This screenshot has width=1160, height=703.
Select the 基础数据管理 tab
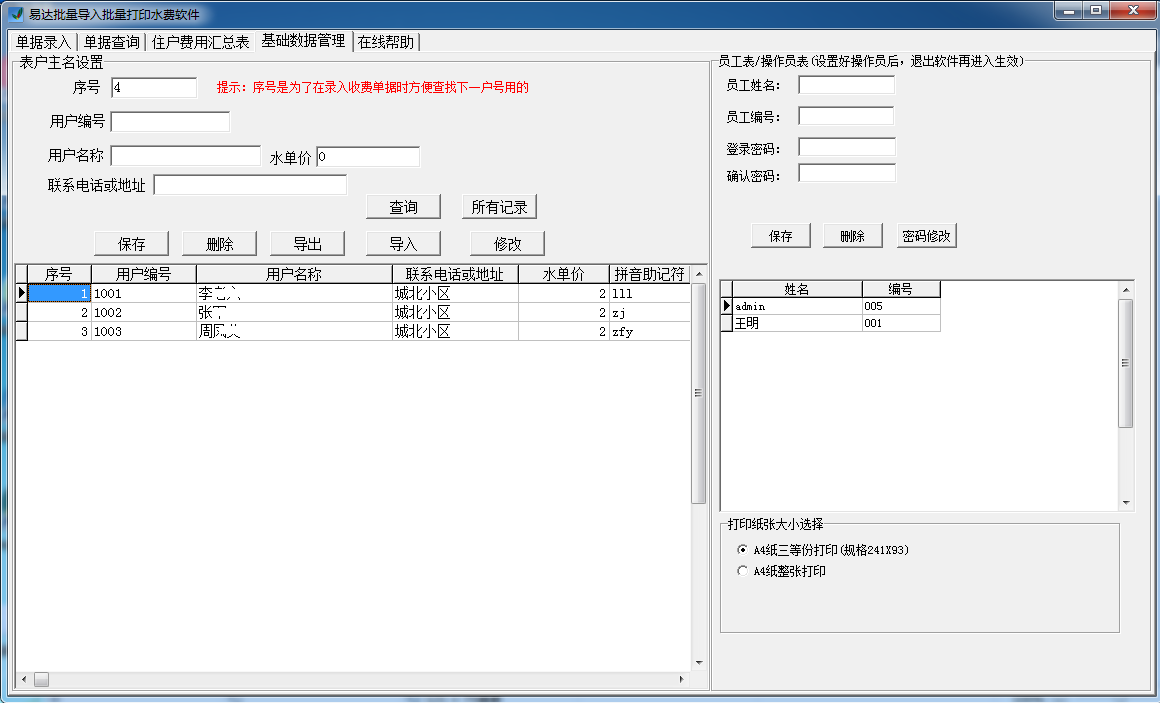pos(303,41)
